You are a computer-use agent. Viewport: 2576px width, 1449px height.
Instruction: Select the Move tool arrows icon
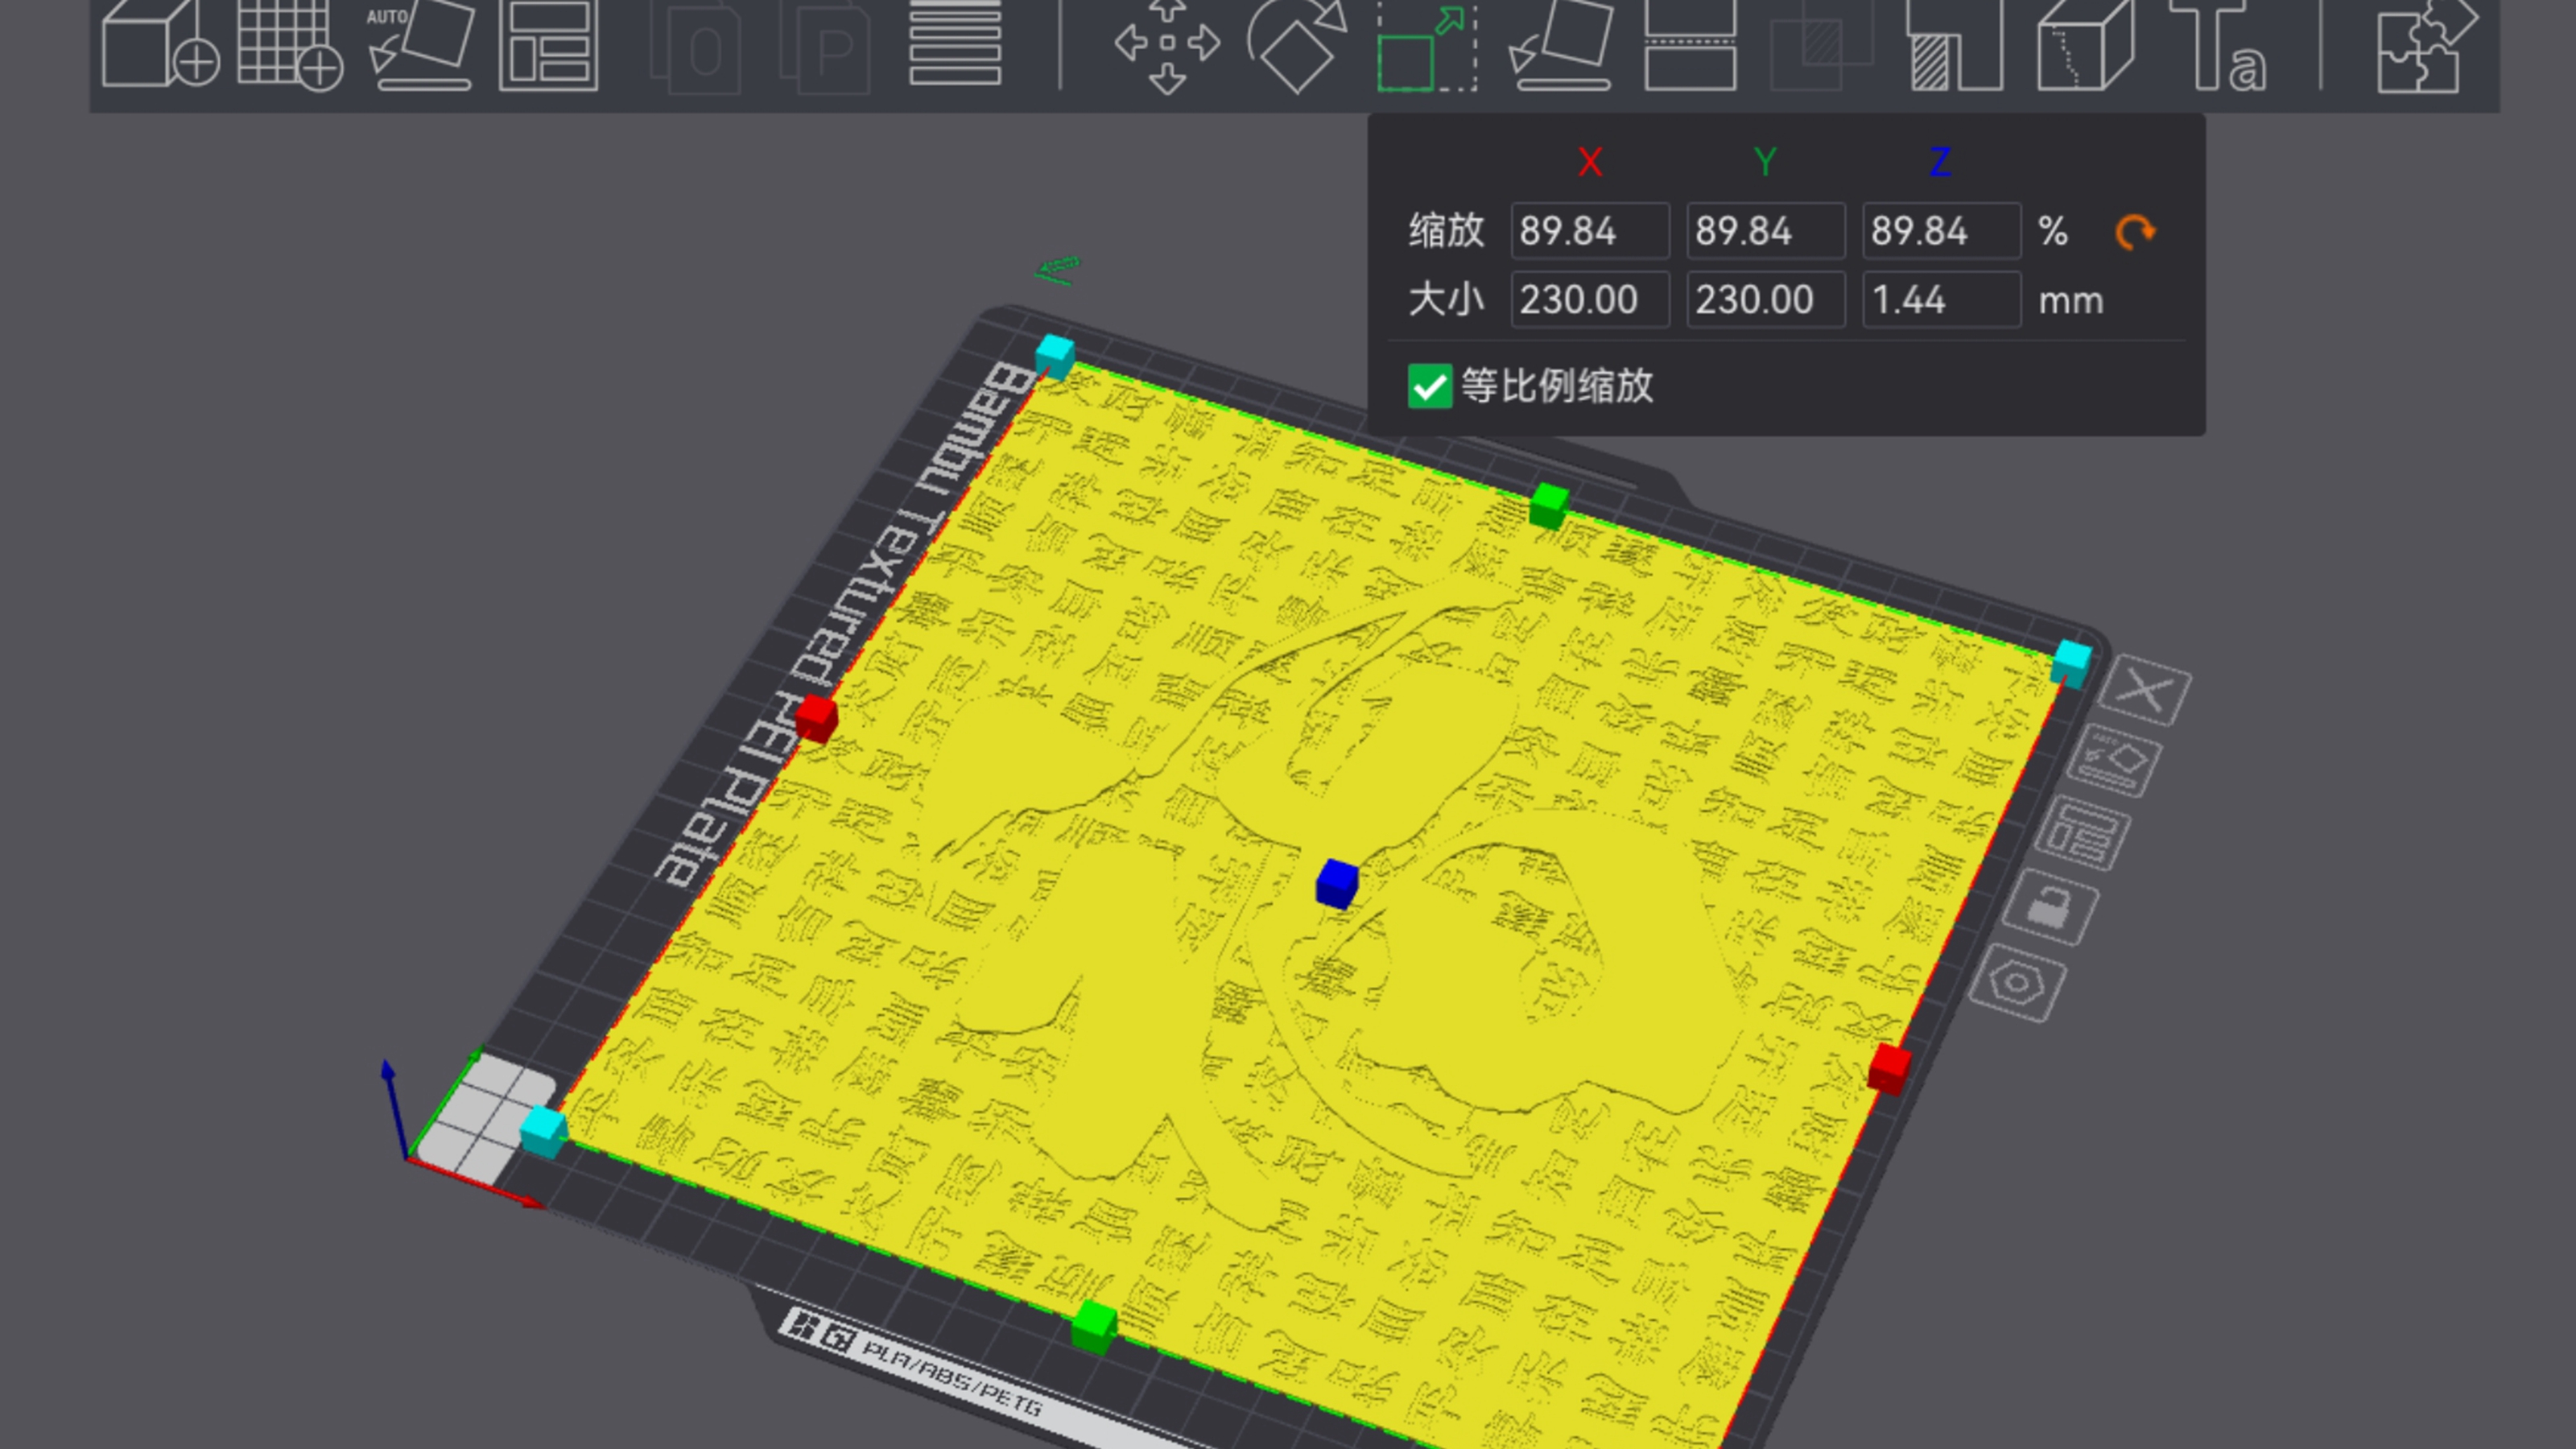click(1167, 45)
